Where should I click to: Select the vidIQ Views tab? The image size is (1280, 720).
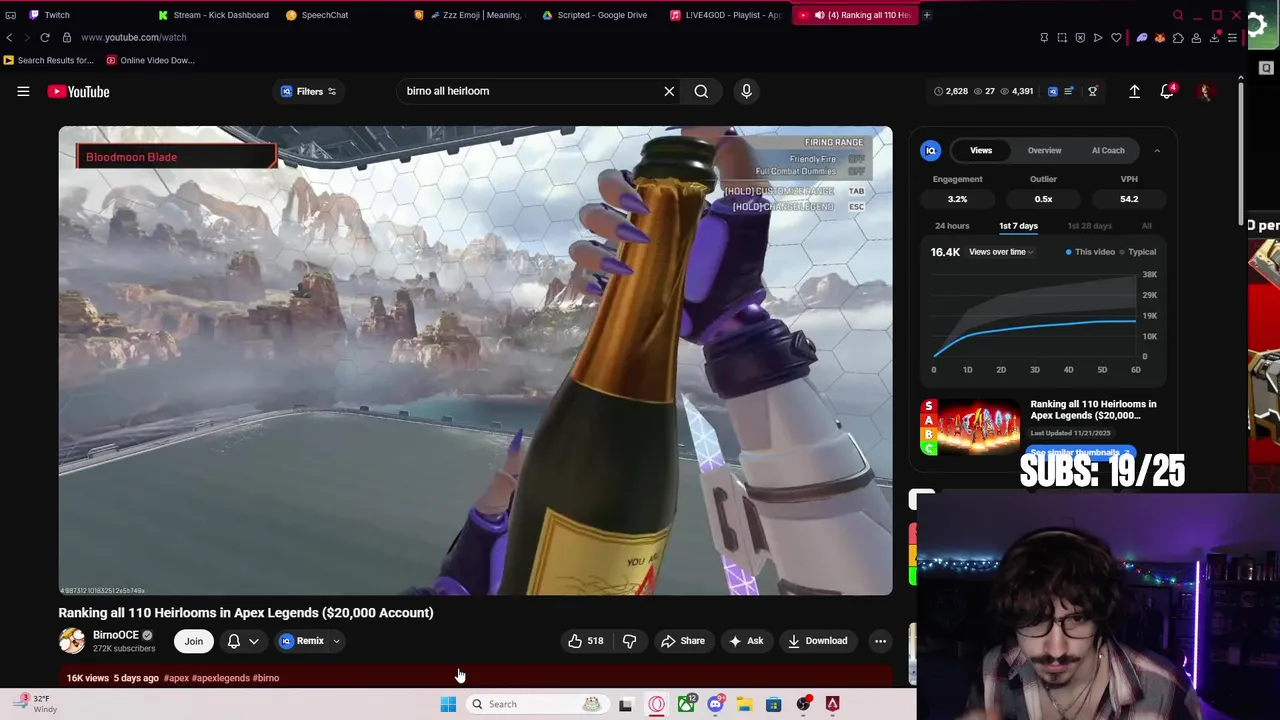[x=981, y=151]
